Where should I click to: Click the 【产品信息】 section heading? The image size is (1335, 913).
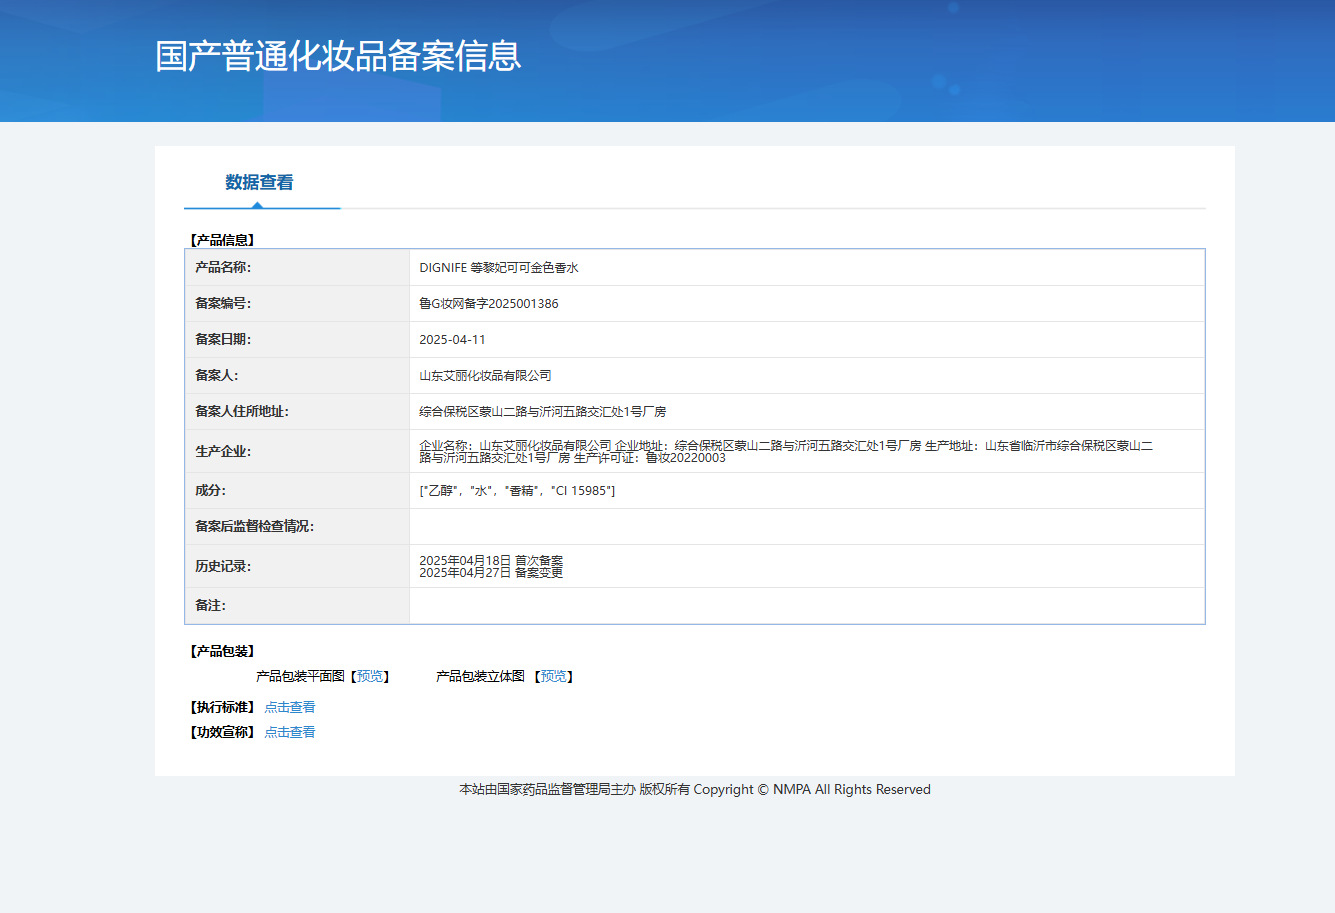pyautogui.click(x=222, y=241)
